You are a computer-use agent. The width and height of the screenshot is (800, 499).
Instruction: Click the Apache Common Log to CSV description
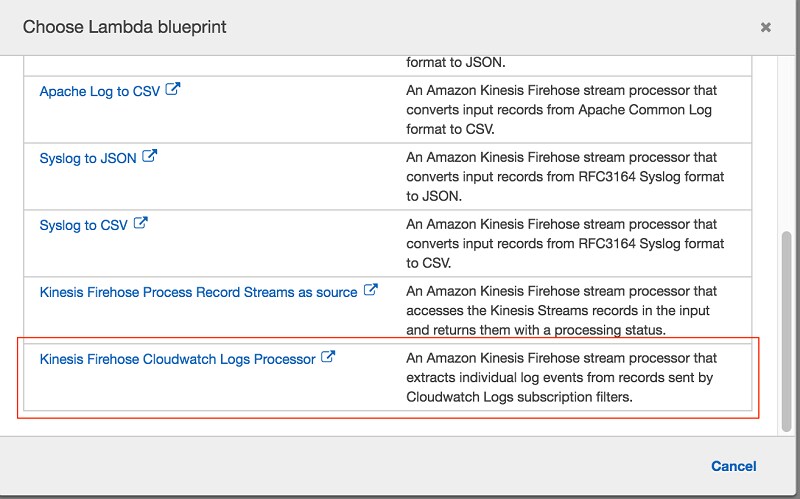[561, 110]
